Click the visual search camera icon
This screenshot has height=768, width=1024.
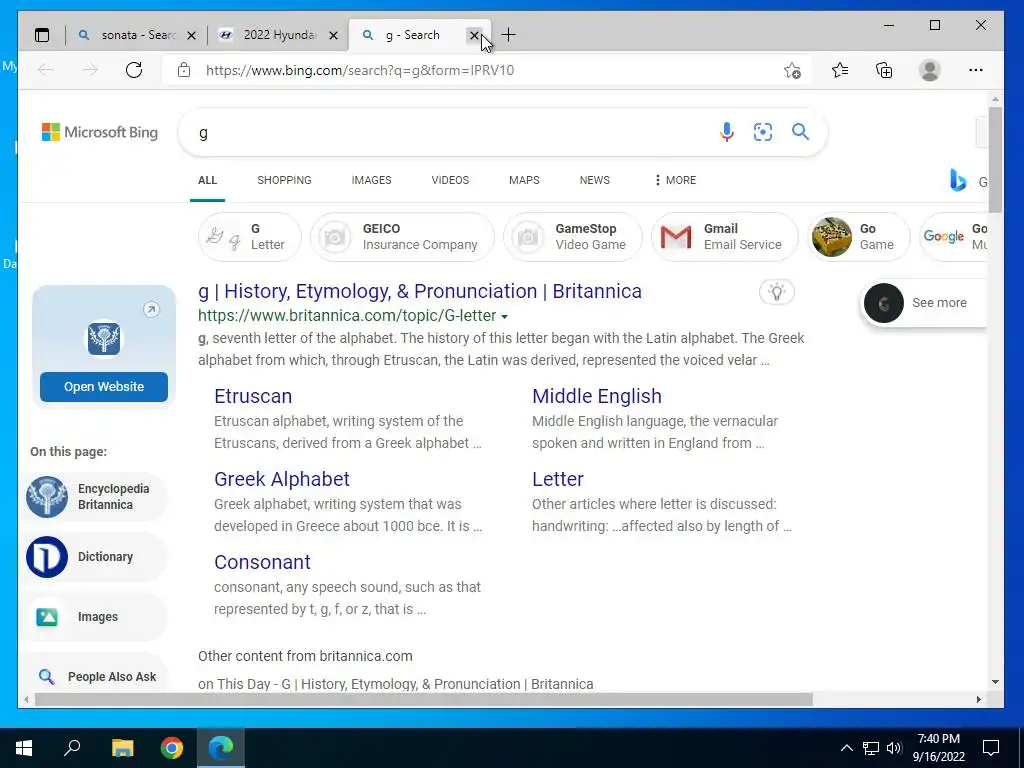click(x=763, y=132)
